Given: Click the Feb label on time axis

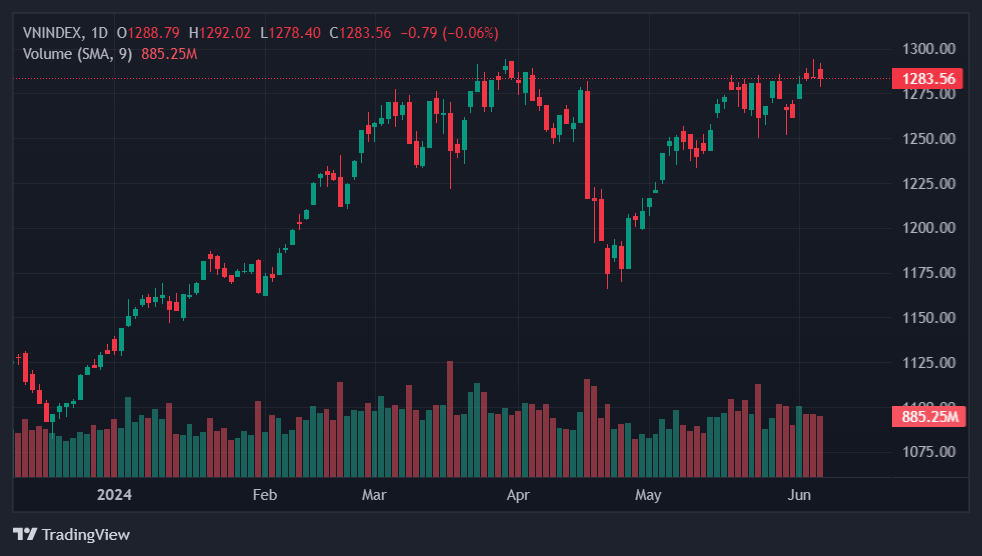Looking at the screenshot, I should (x=264, y=494).
